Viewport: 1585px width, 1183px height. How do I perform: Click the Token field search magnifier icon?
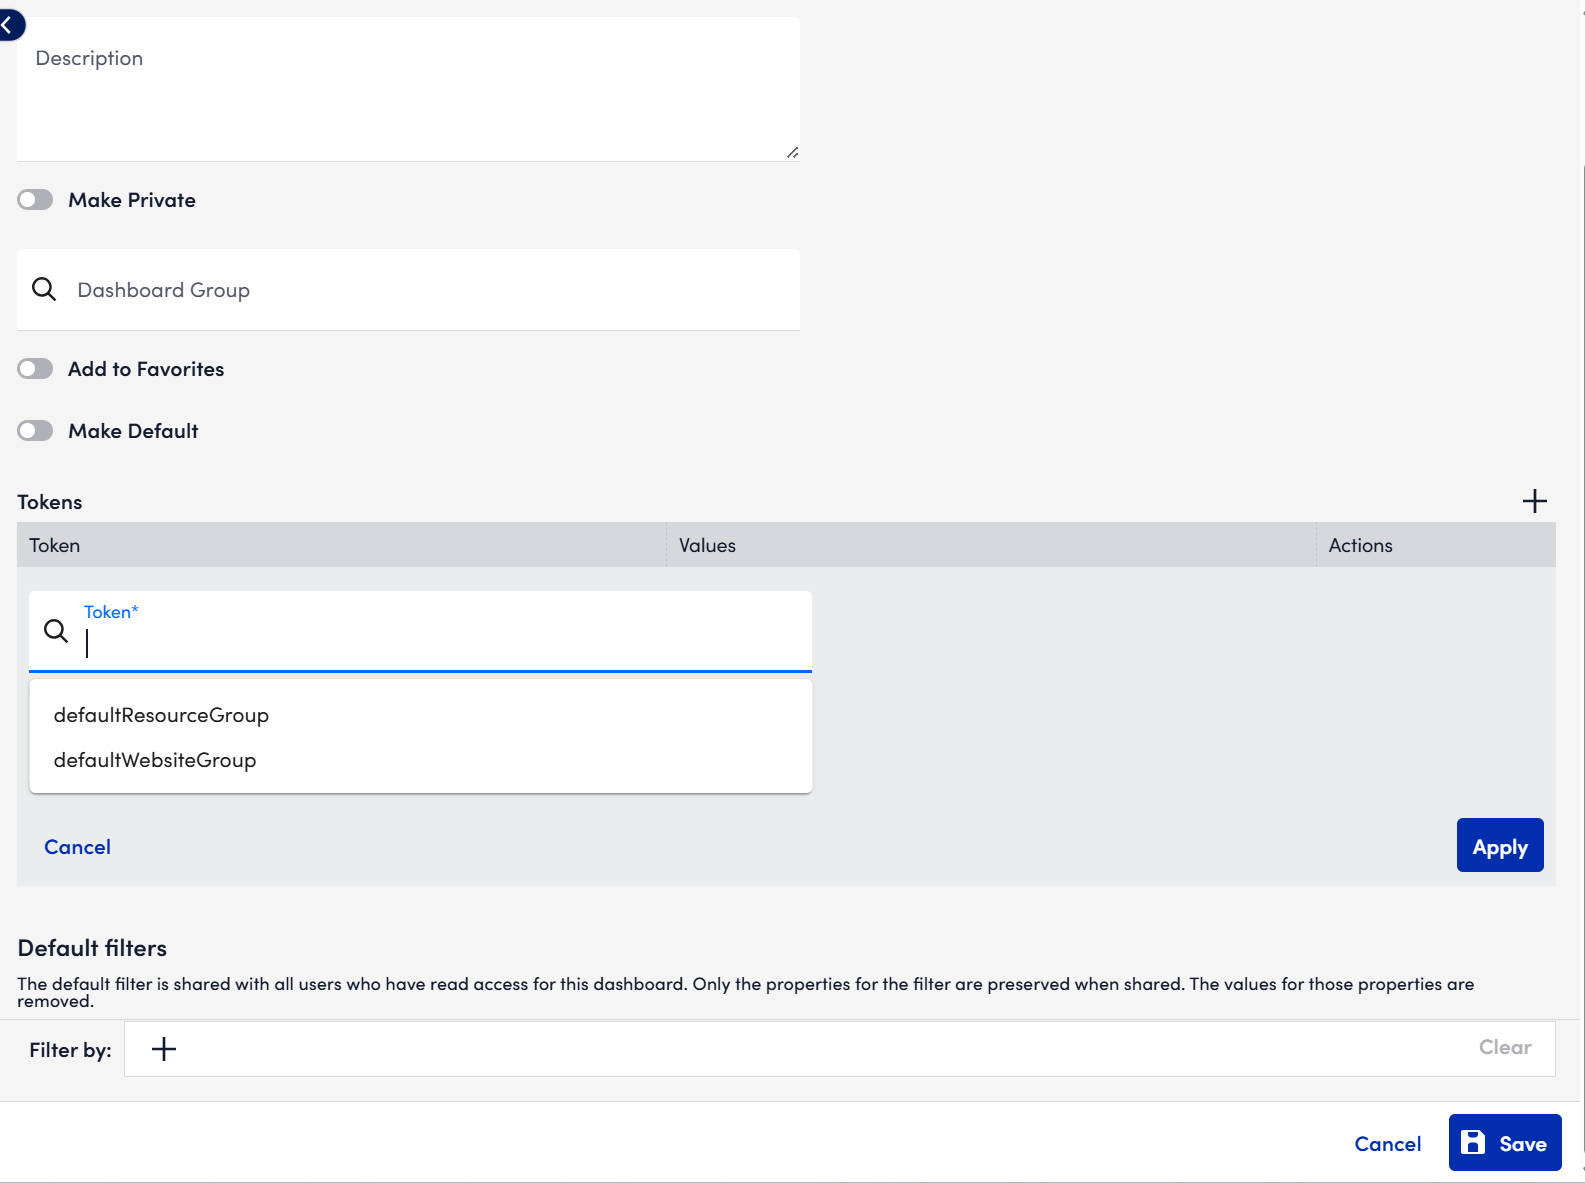point(56,631)
